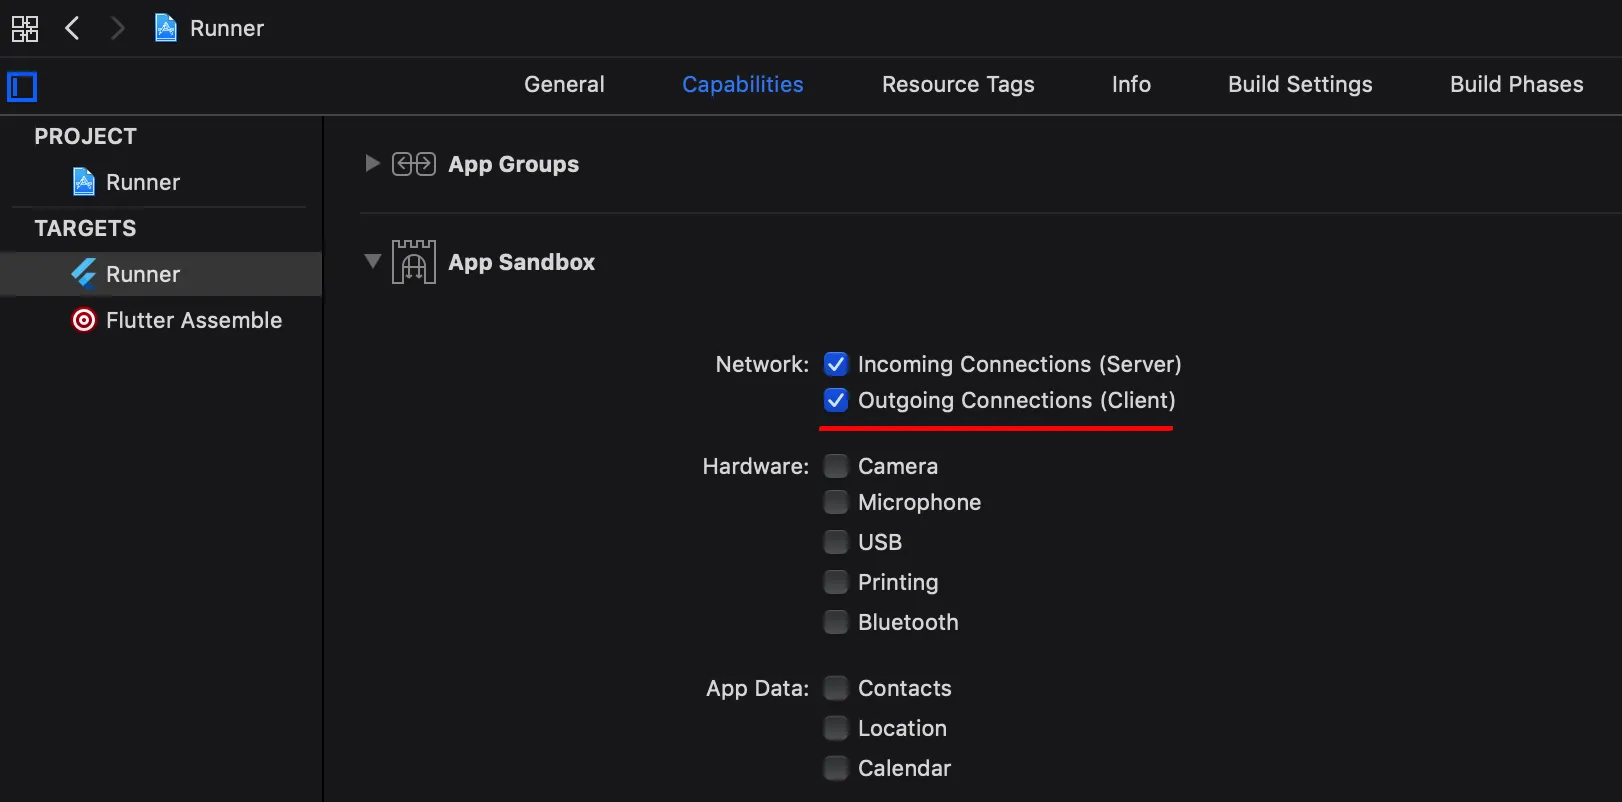Enable the Camera hardware checkbox
Viewport: 1622px width, 802px height.
click(836, 466)
